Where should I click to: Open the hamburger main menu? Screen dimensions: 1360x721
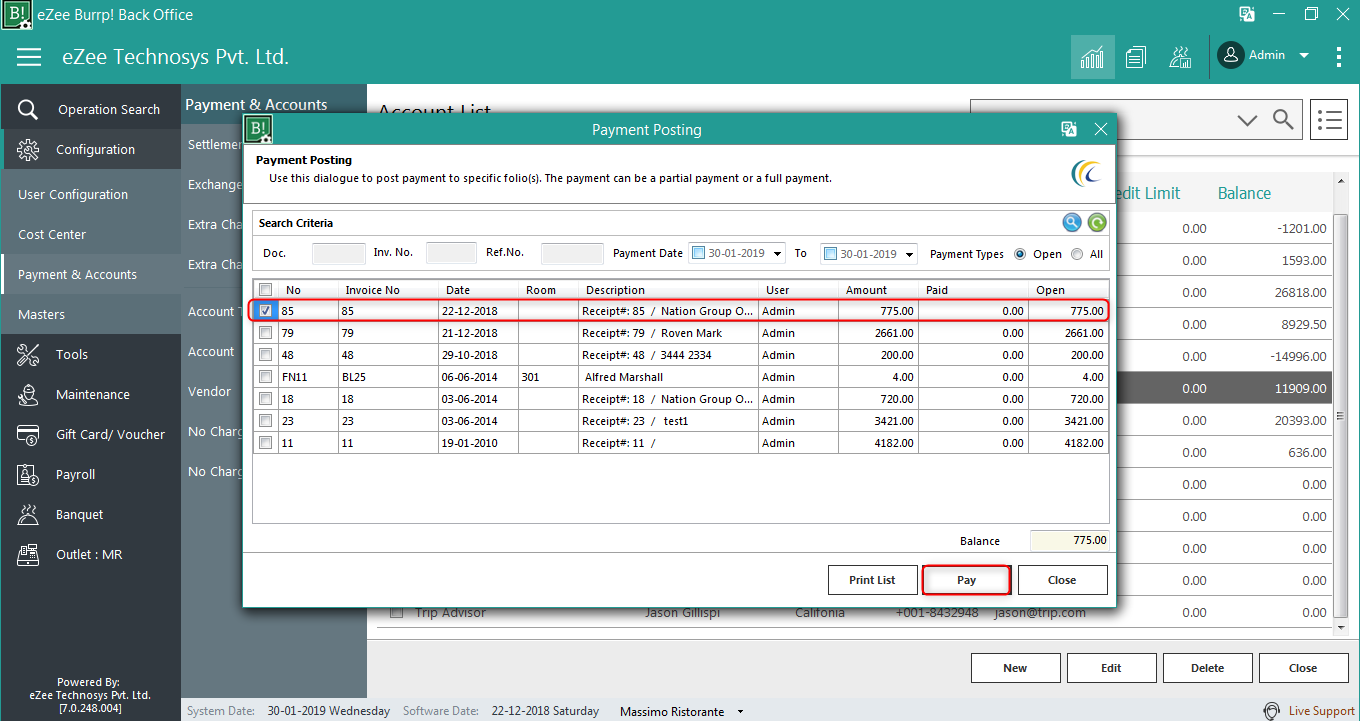(29, 57)
